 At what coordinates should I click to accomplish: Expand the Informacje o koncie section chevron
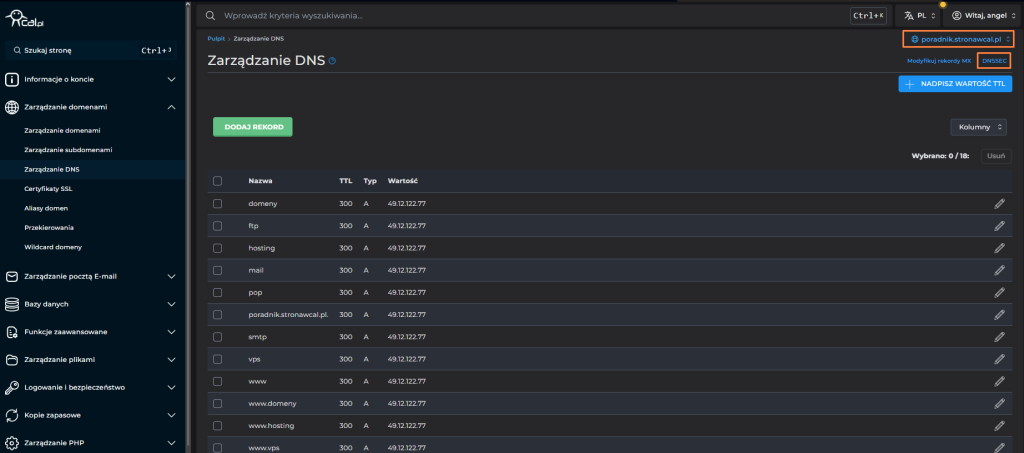click(x=172, y=80)
